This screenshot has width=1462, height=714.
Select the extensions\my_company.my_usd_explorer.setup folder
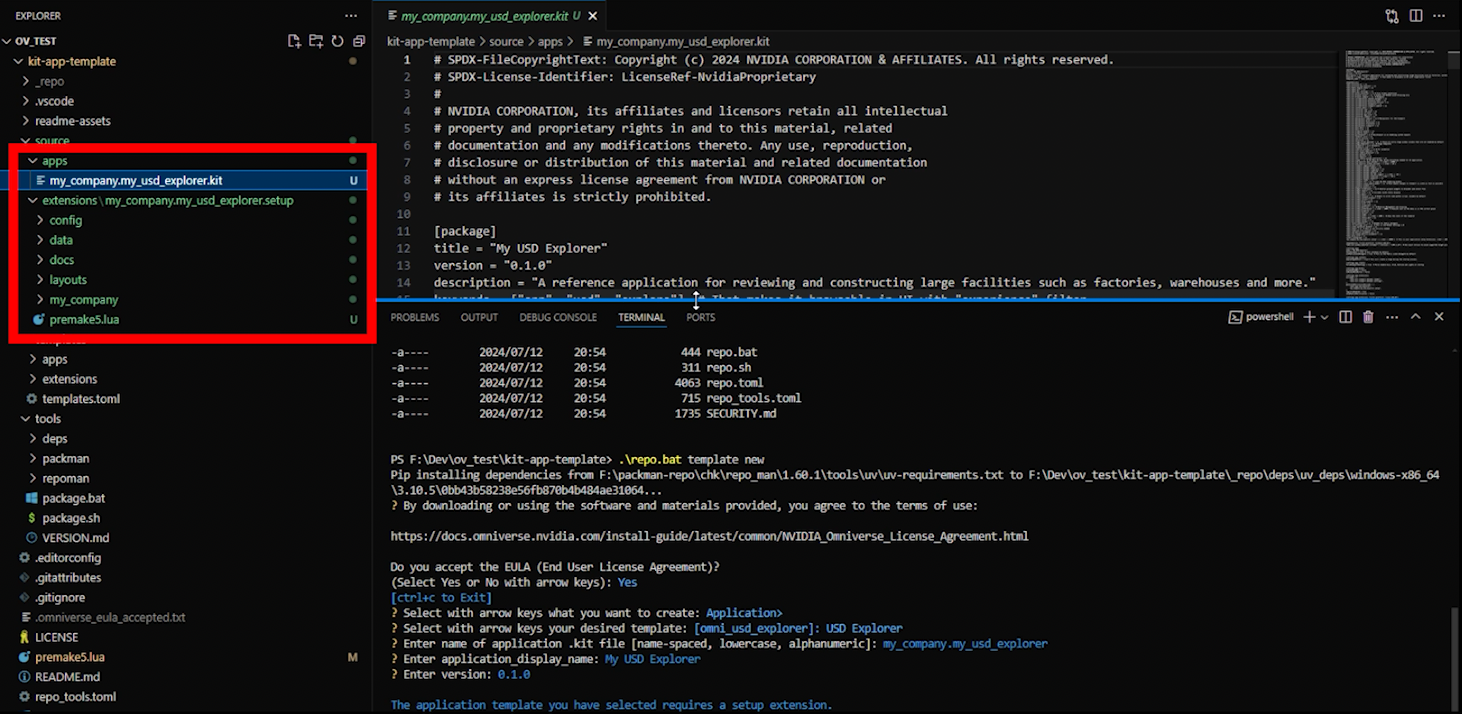point(168,200)
